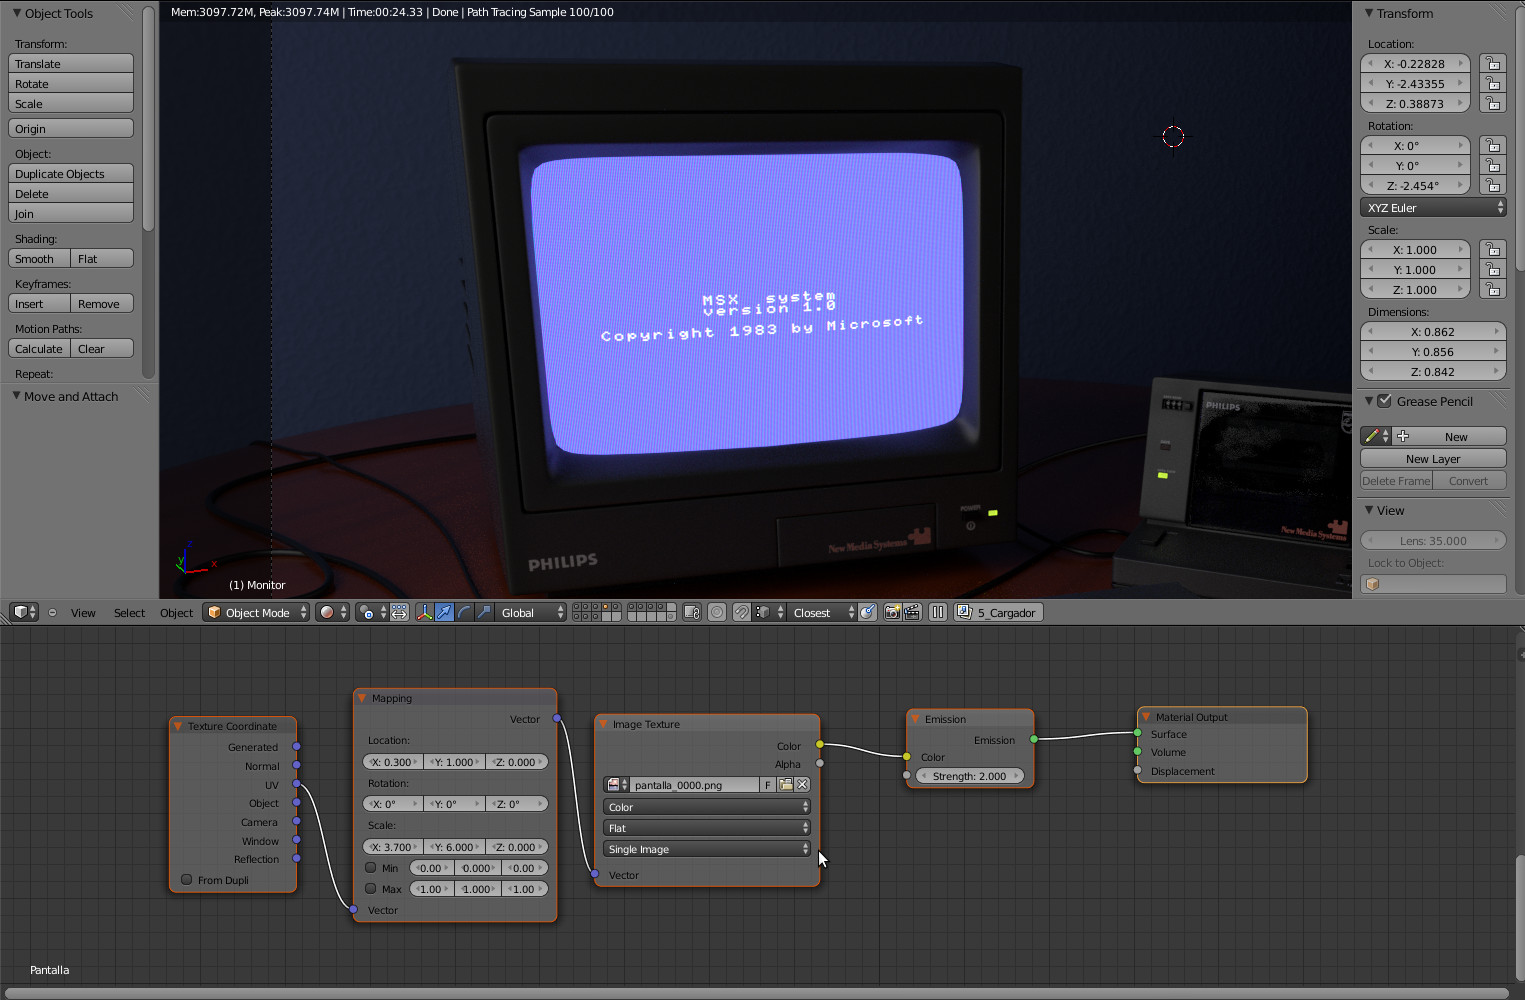Unlink pantalla_0000.png from Image Texture node
1525x1000 pixels.
[x=802, y=785]
